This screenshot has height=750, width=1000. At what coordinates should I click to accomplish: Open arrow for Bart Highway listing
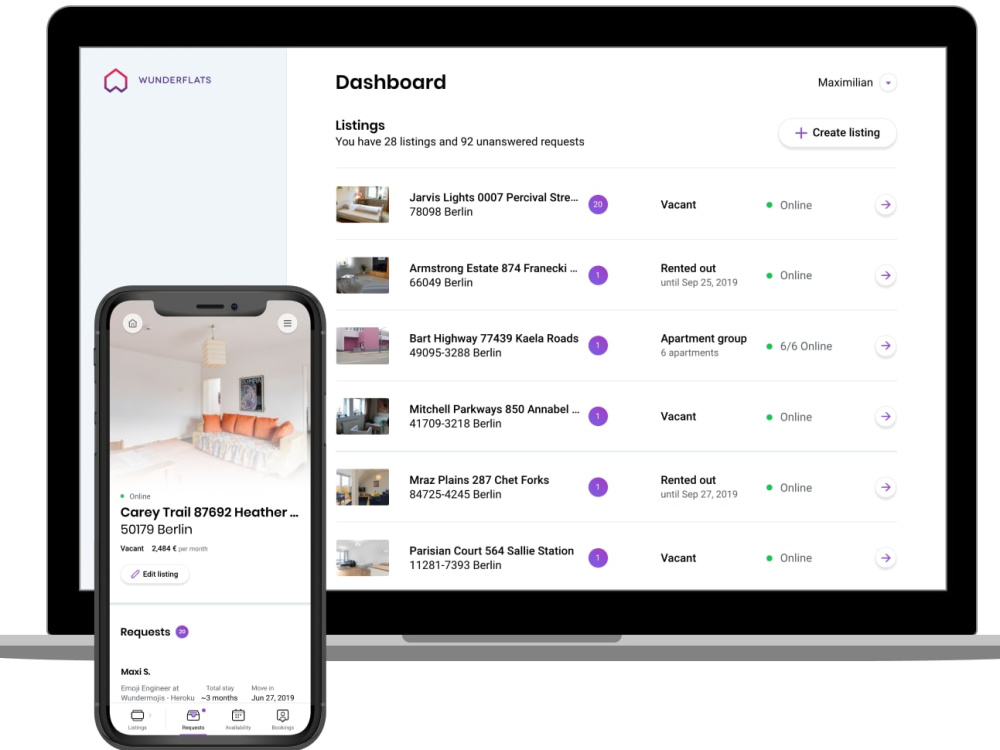[x=885, y=346]
